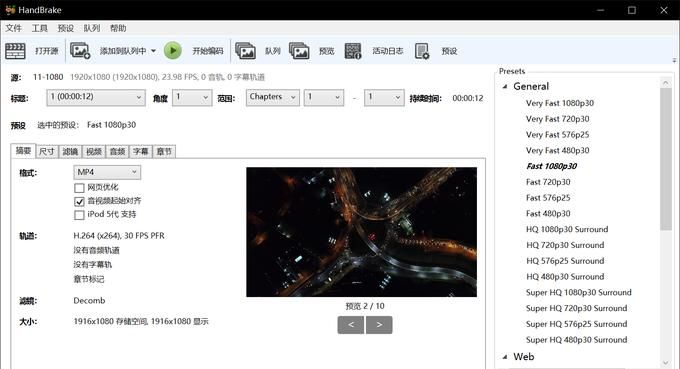Select the Very Fast 1080p30 preset
Image resolution: width=680 pixels, height=369 pixels.
(560, 103)
